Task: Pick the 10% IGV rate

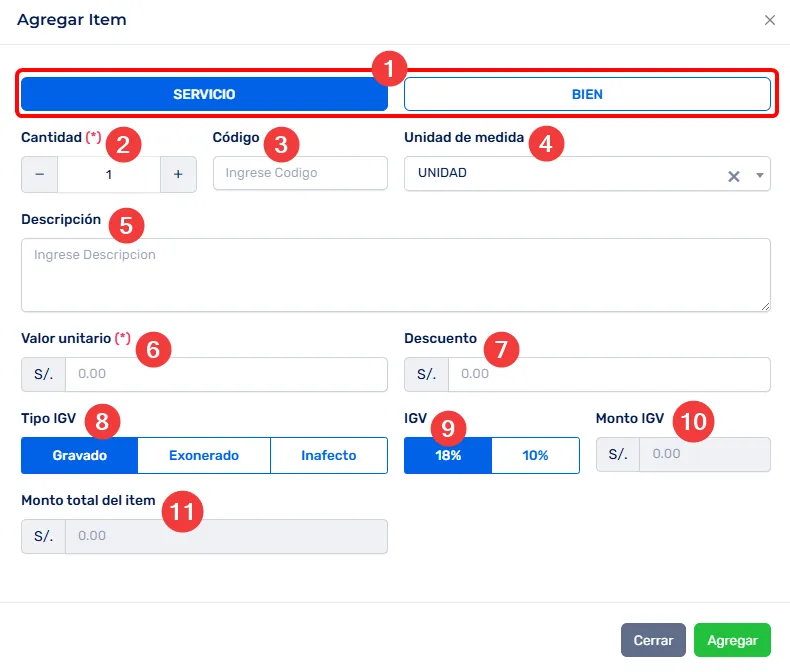Action: (535, 455)
